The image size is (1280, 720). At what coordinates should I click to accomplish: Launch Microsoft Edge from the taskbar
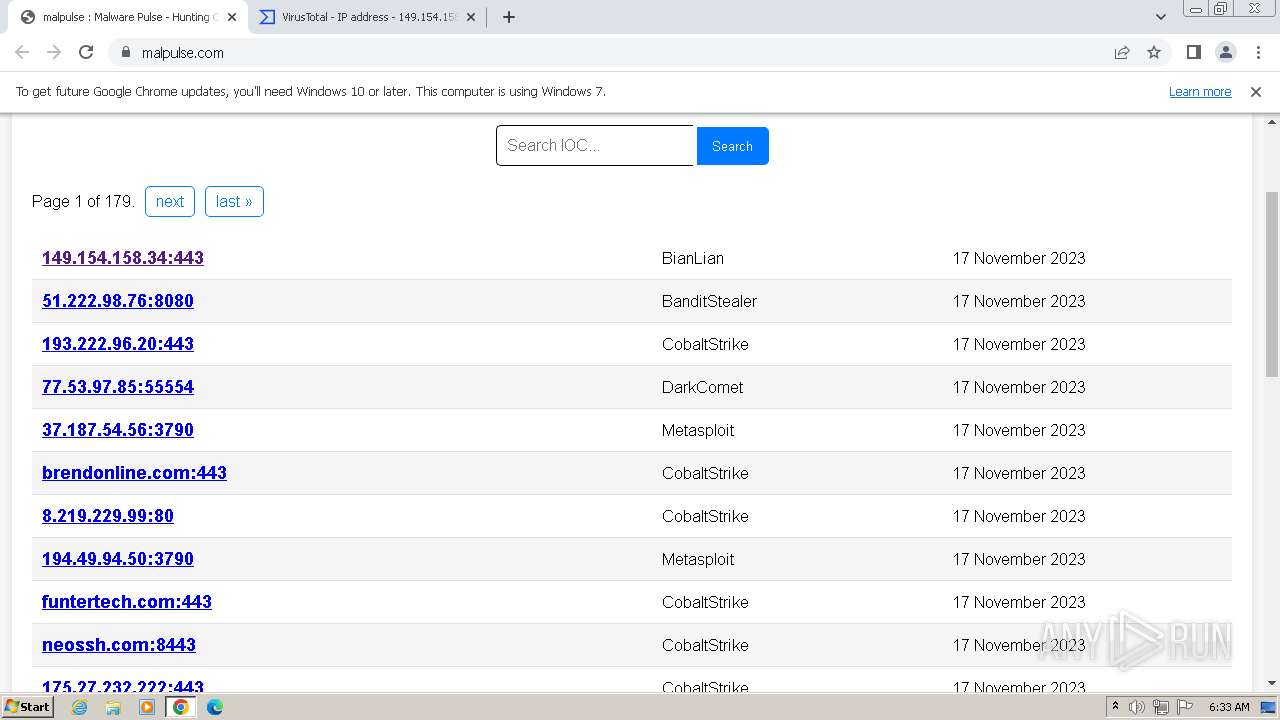215,707
